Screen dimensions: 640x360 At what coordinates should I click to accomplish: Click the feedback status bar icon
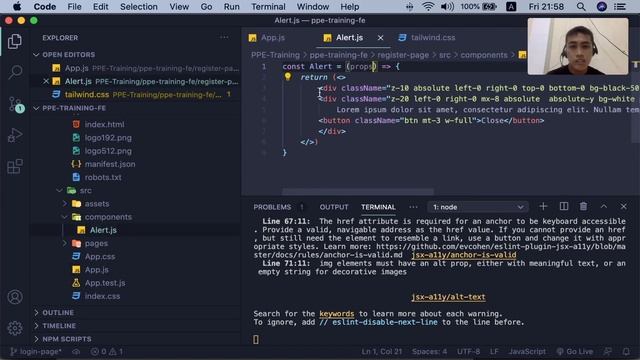pyautogui.click(x=608, y=351)
